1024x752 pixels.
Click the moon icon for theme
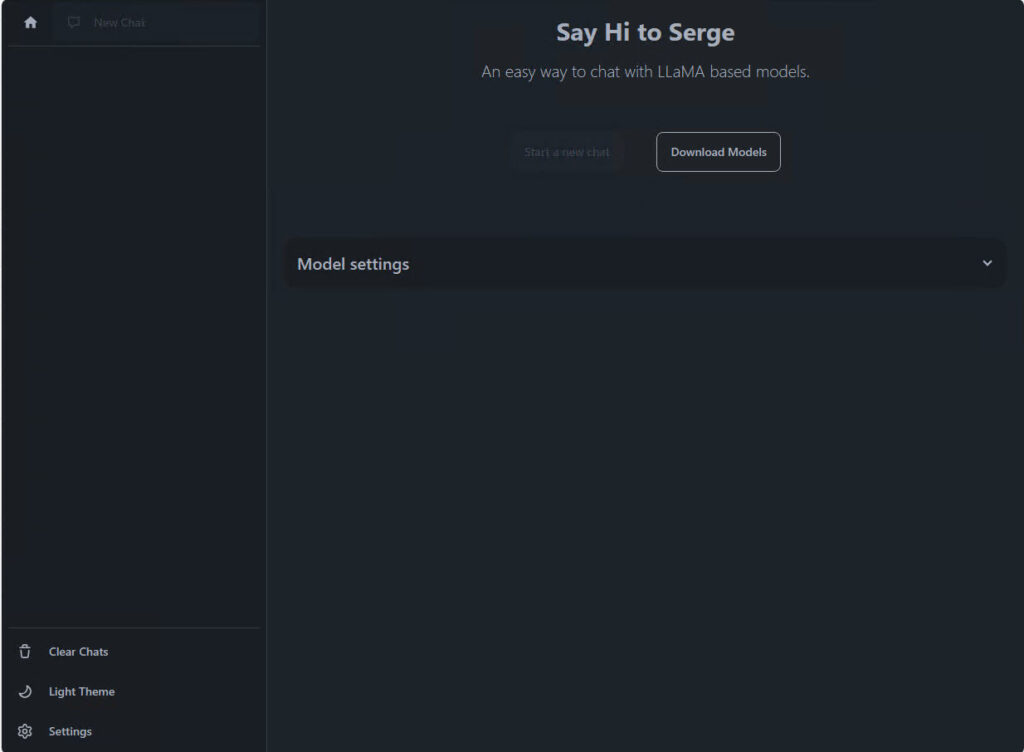(25, 691)
